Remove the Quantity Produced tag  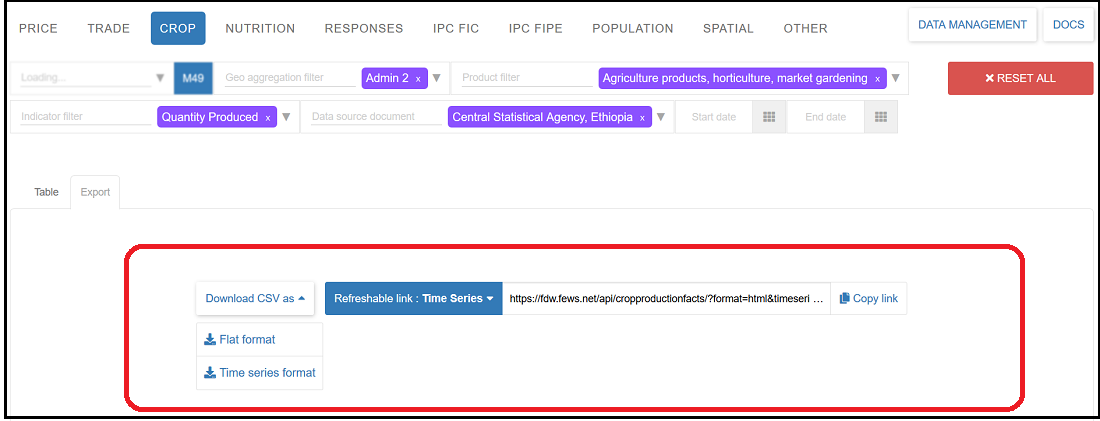point(268,118)
